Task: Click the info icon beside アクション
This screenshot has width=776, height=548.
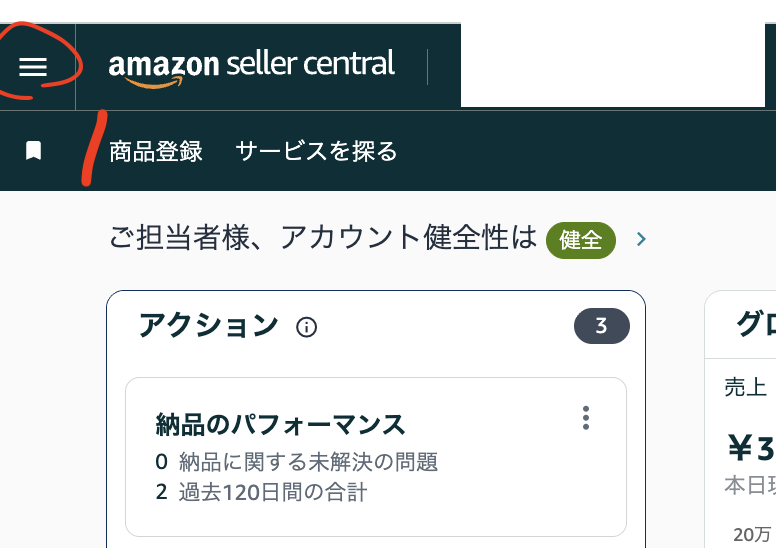Action: 307,327
